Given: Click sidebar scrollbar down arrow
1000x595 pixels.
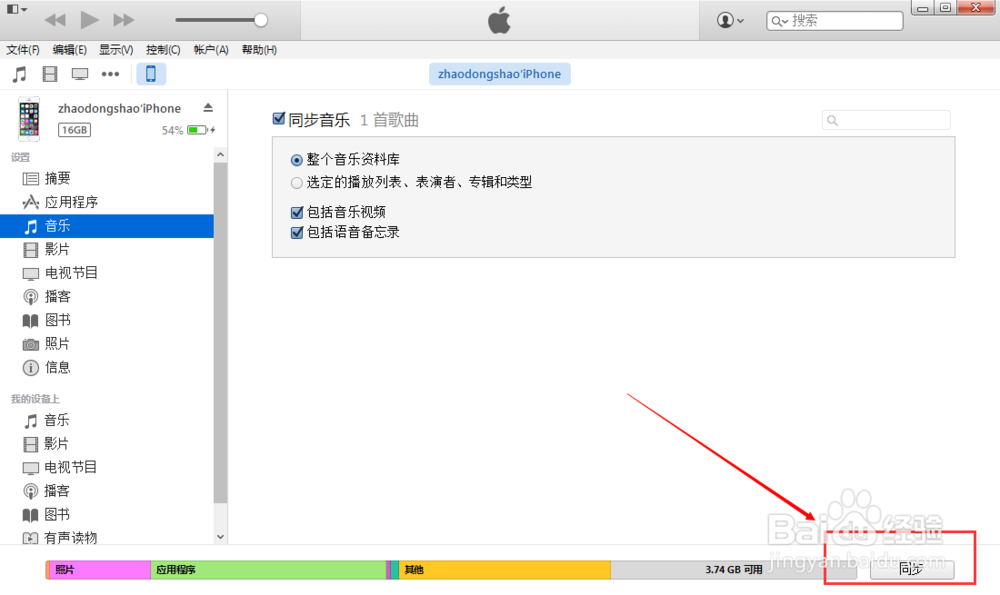Looking at the screenshot, I should [x=221, y=537].
